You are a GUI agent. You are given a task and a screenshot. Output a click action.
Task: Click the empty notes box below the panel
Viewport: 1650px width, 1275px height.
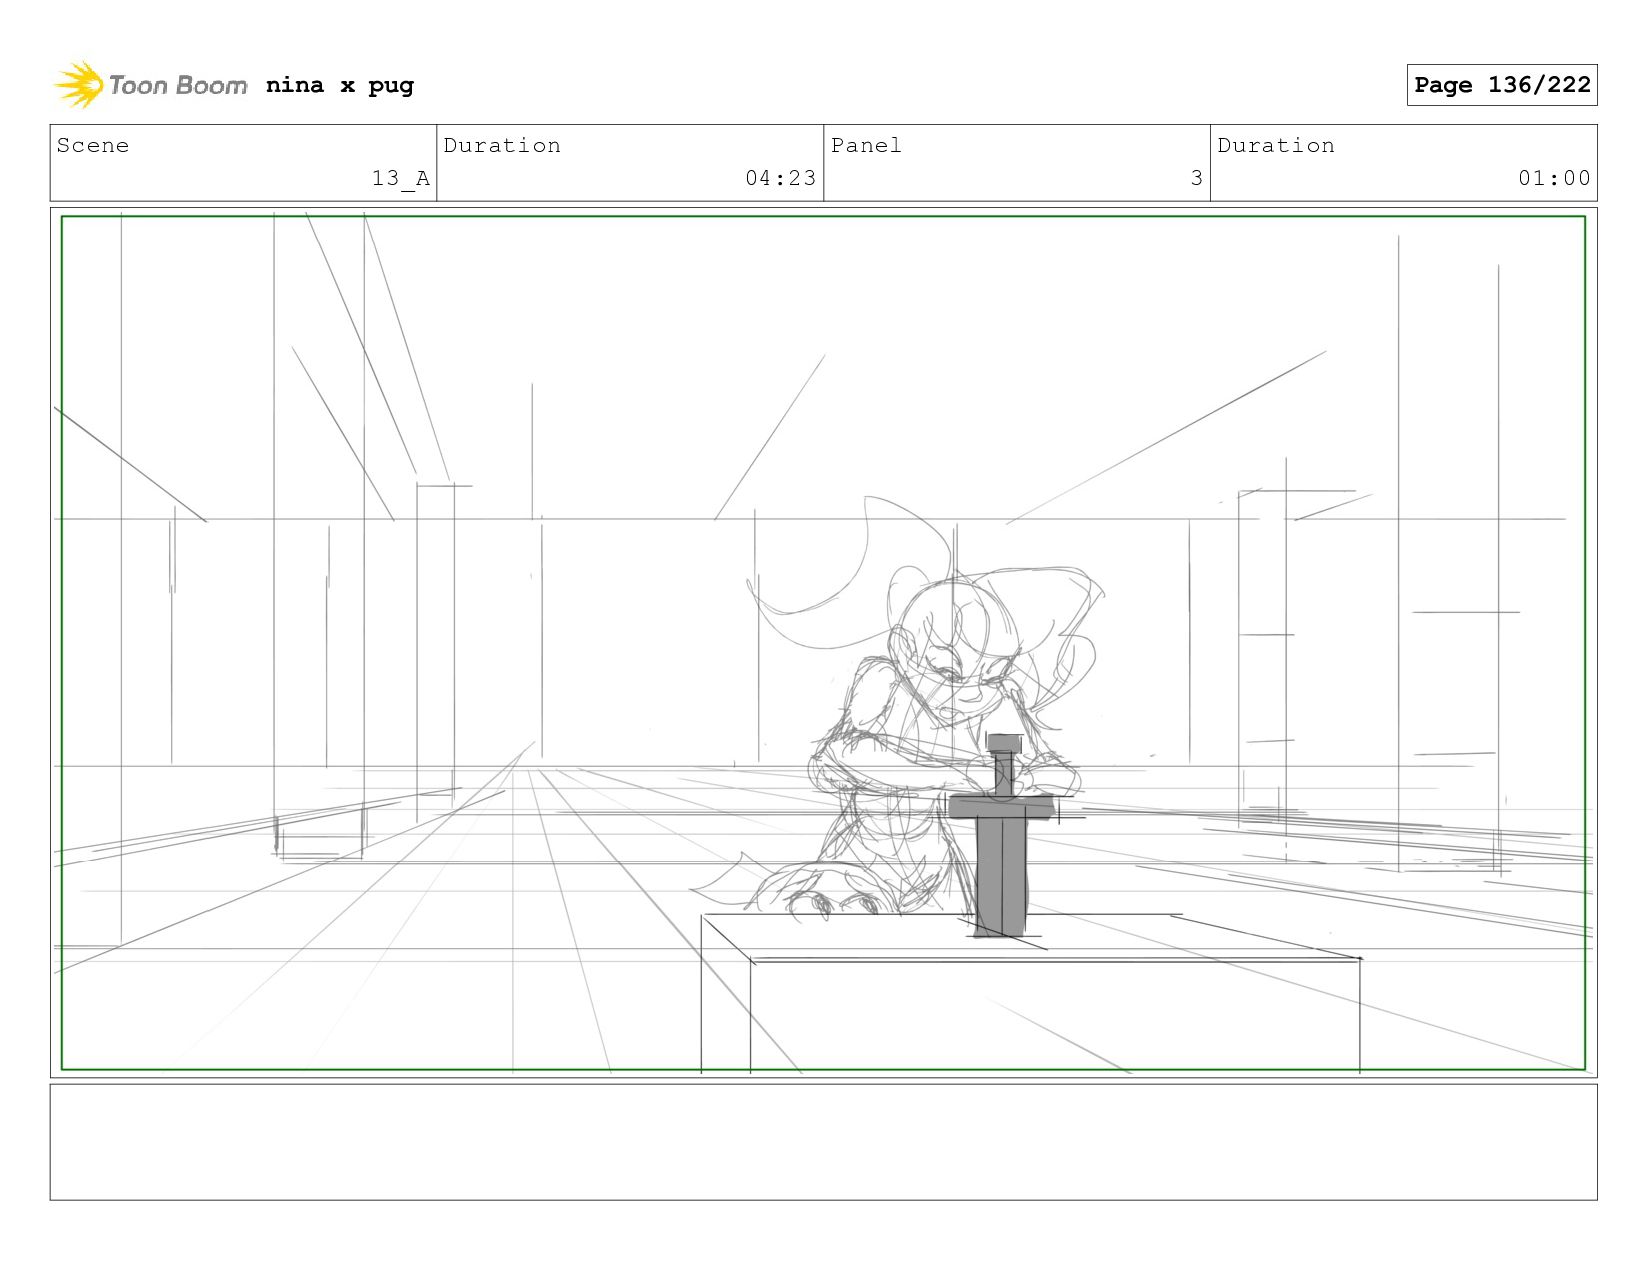pyautogui.click(x=823, y=1142)
